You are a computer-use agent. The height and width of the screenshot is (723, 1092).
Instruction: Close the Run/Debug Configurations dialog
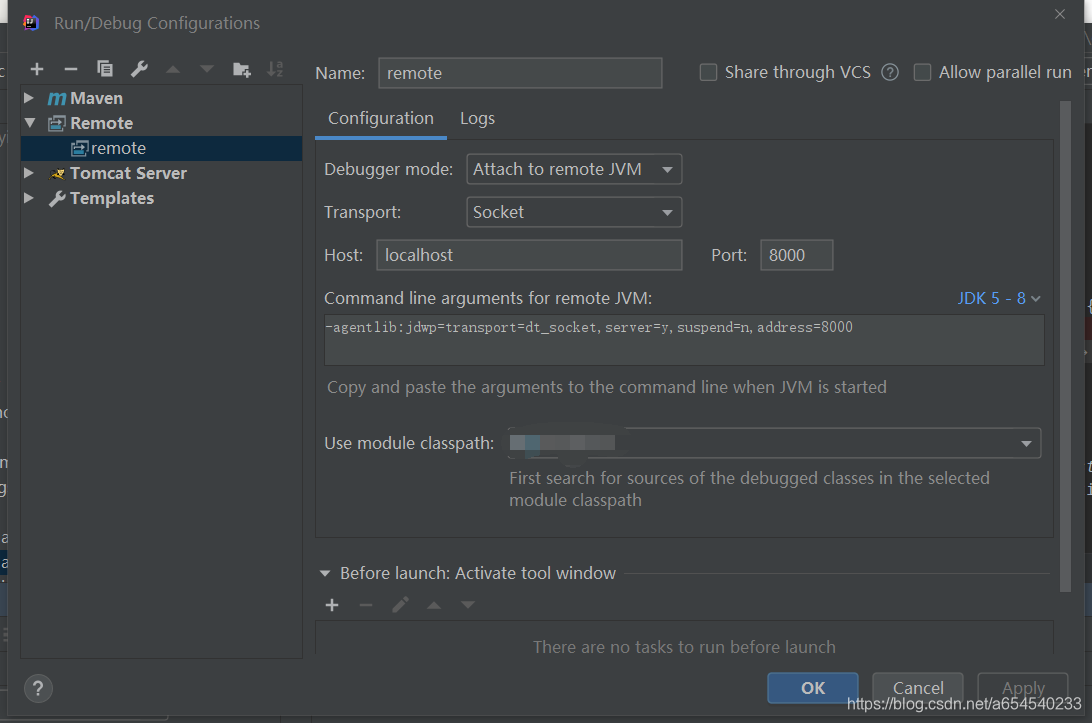click(1060, 14)
